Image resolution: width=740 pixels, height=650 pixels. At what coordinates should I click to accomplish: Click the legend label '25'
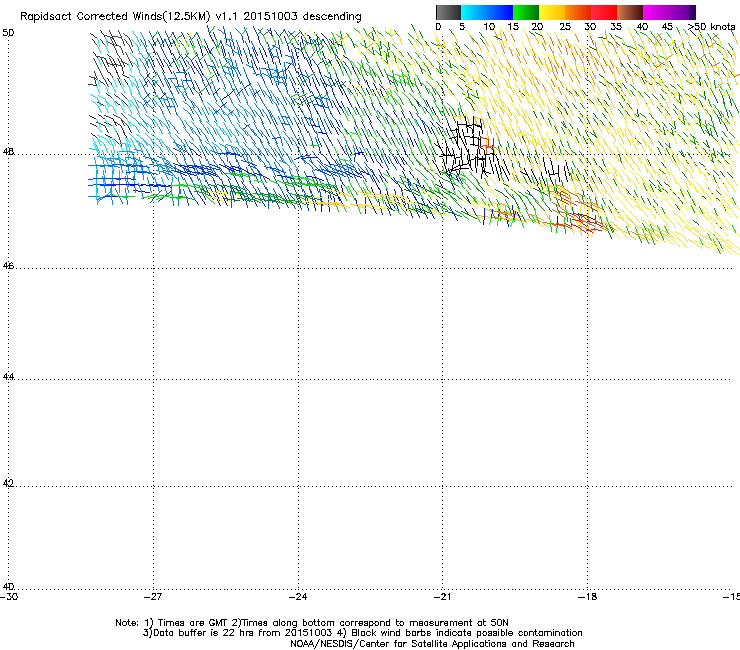(x=565, y=26)
